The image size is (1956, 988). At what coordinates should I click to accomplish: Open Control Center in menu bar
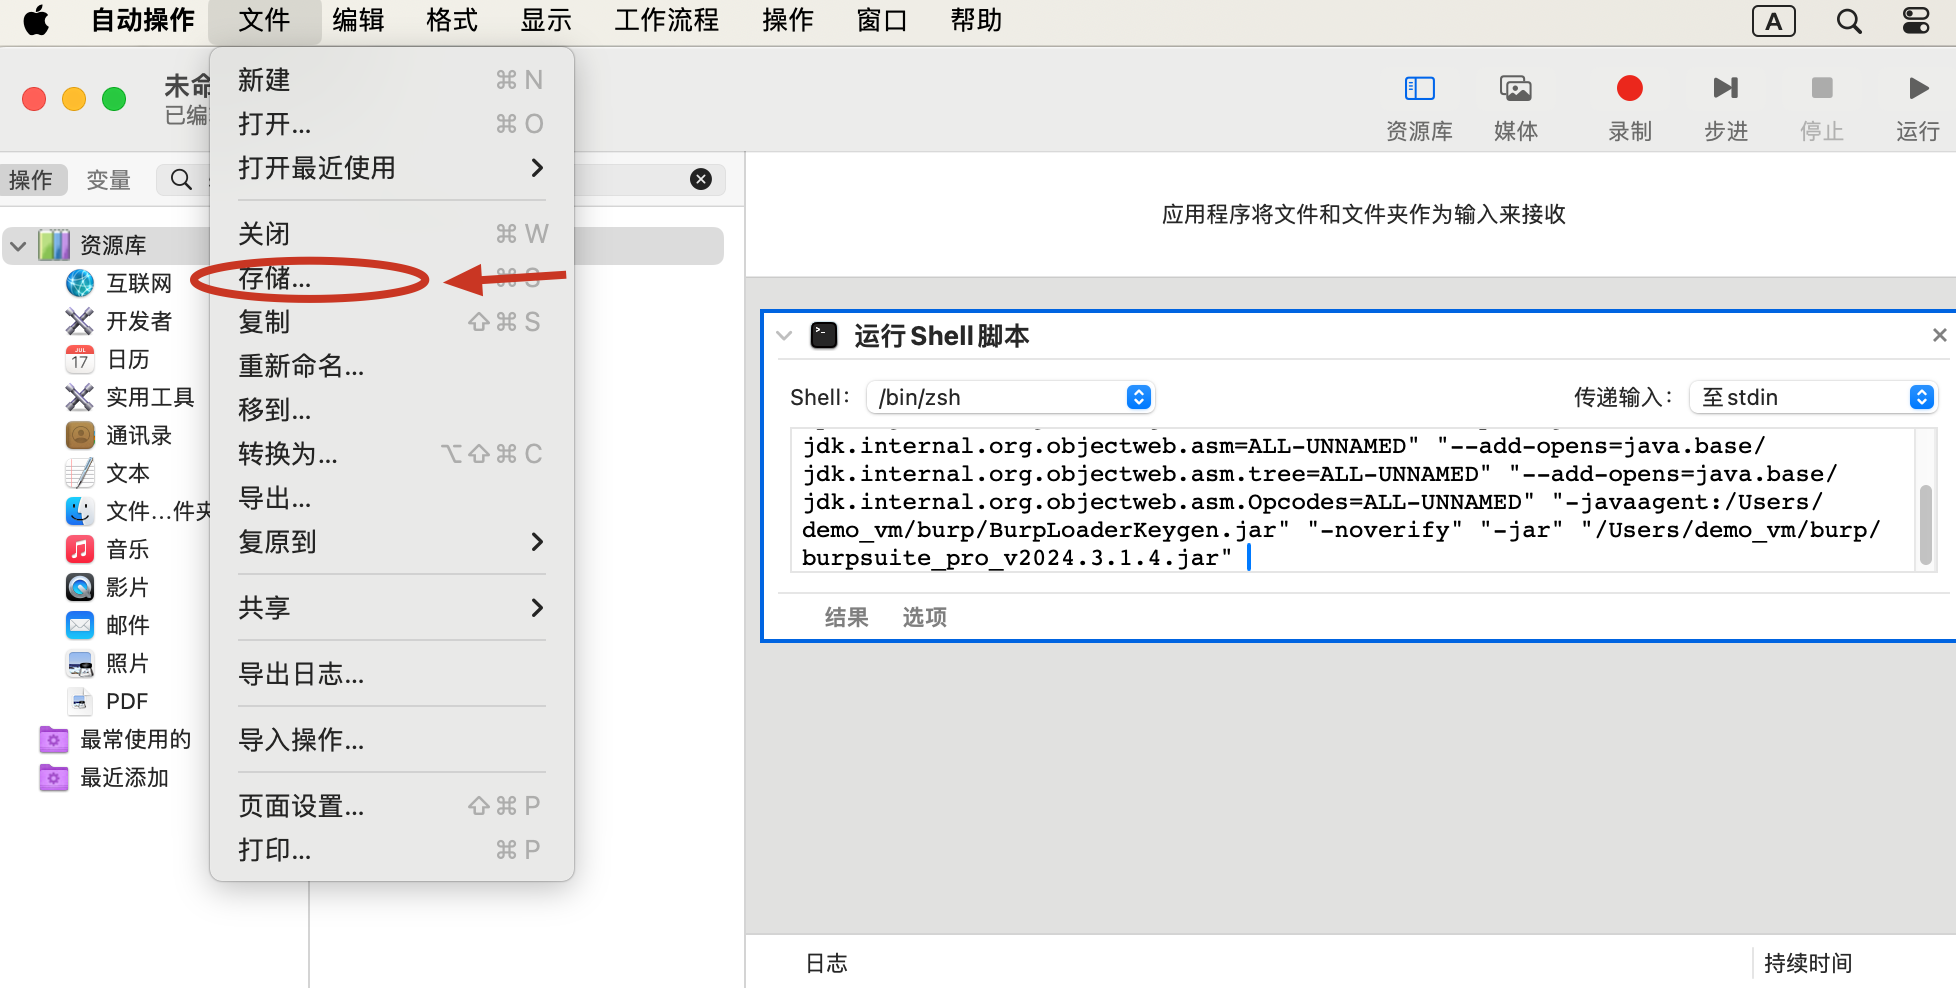point(1916,21)
